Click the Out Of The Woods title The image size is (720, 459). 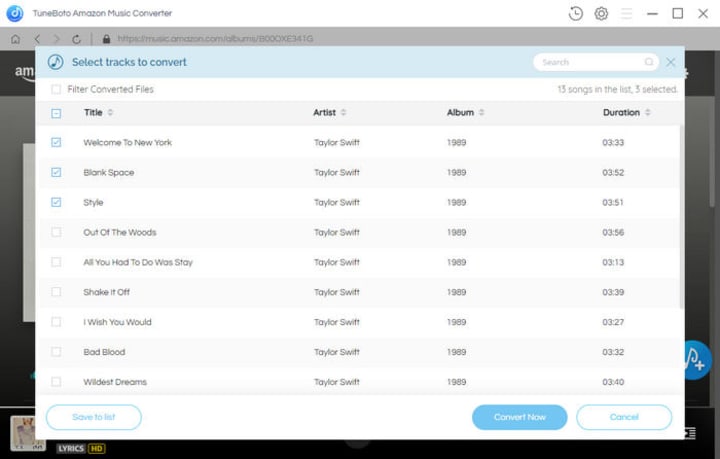120,232
